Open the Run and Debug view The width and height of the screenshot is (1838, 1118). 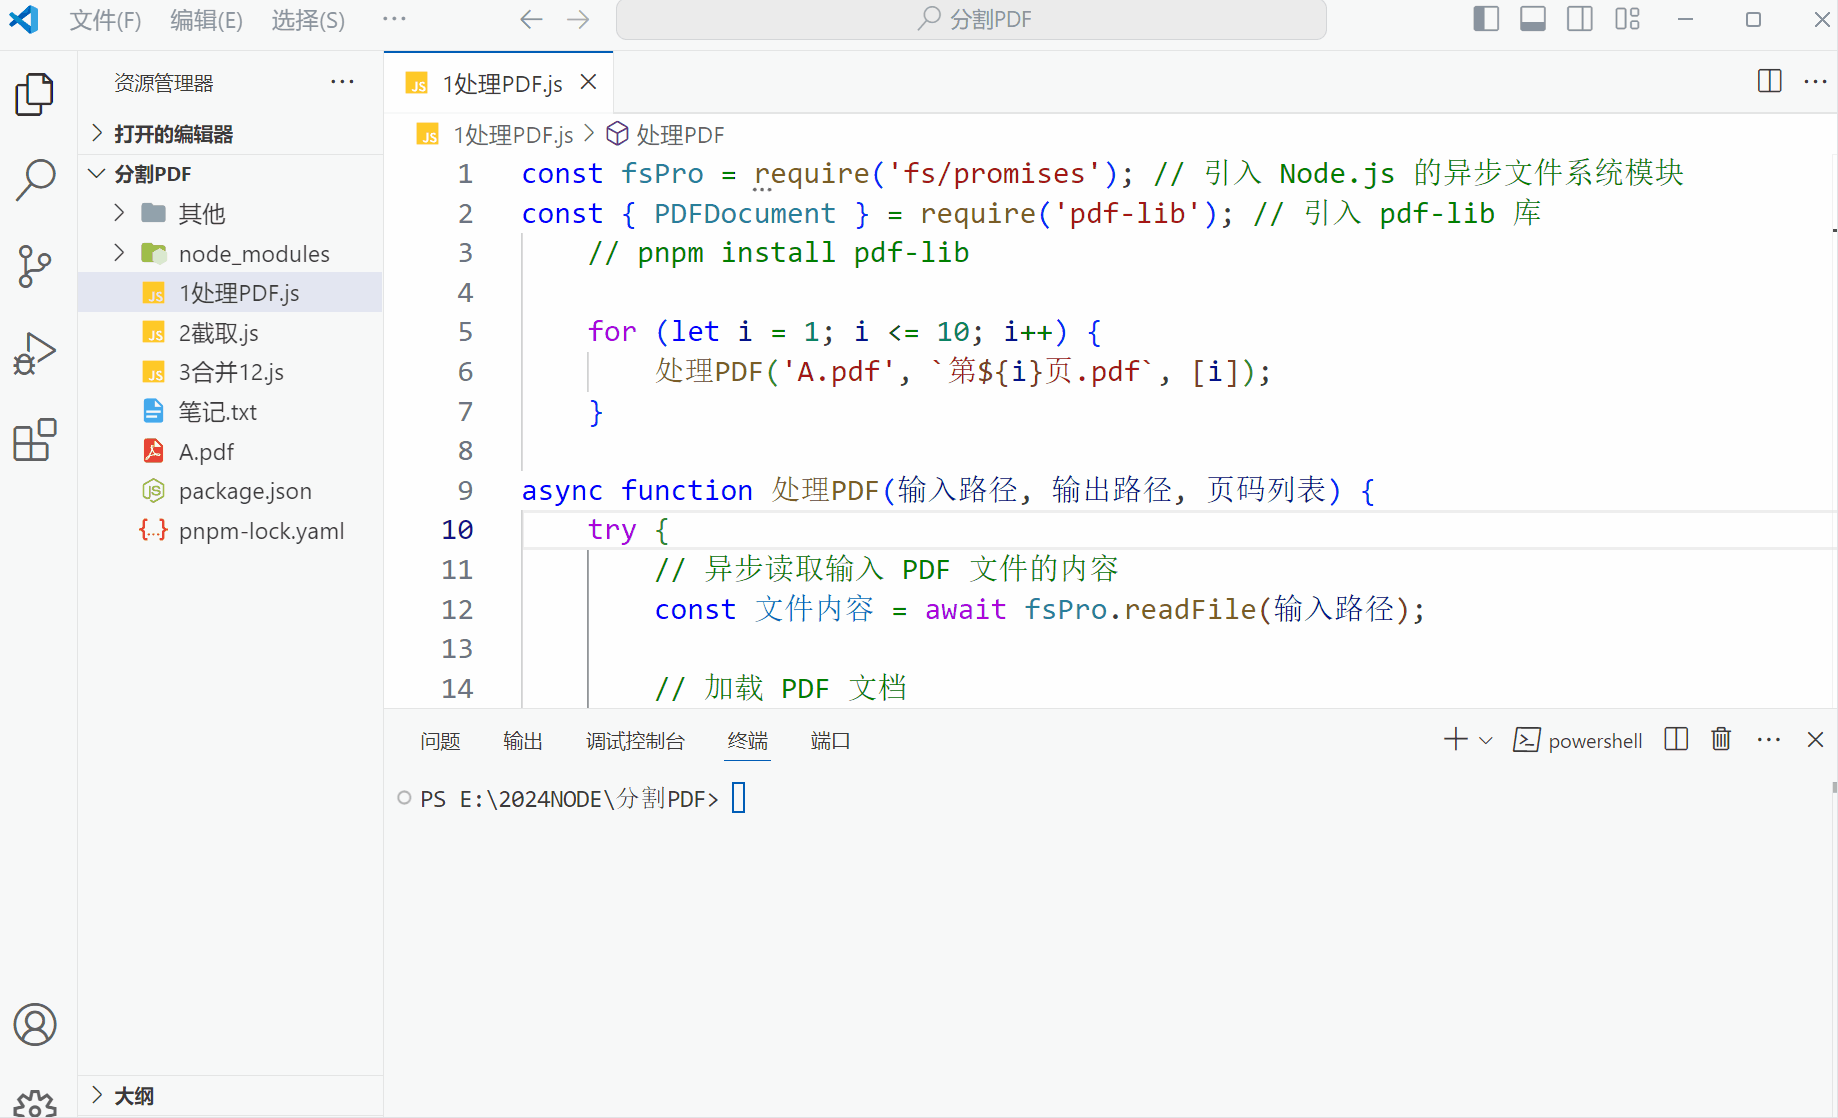coord(36,352)
